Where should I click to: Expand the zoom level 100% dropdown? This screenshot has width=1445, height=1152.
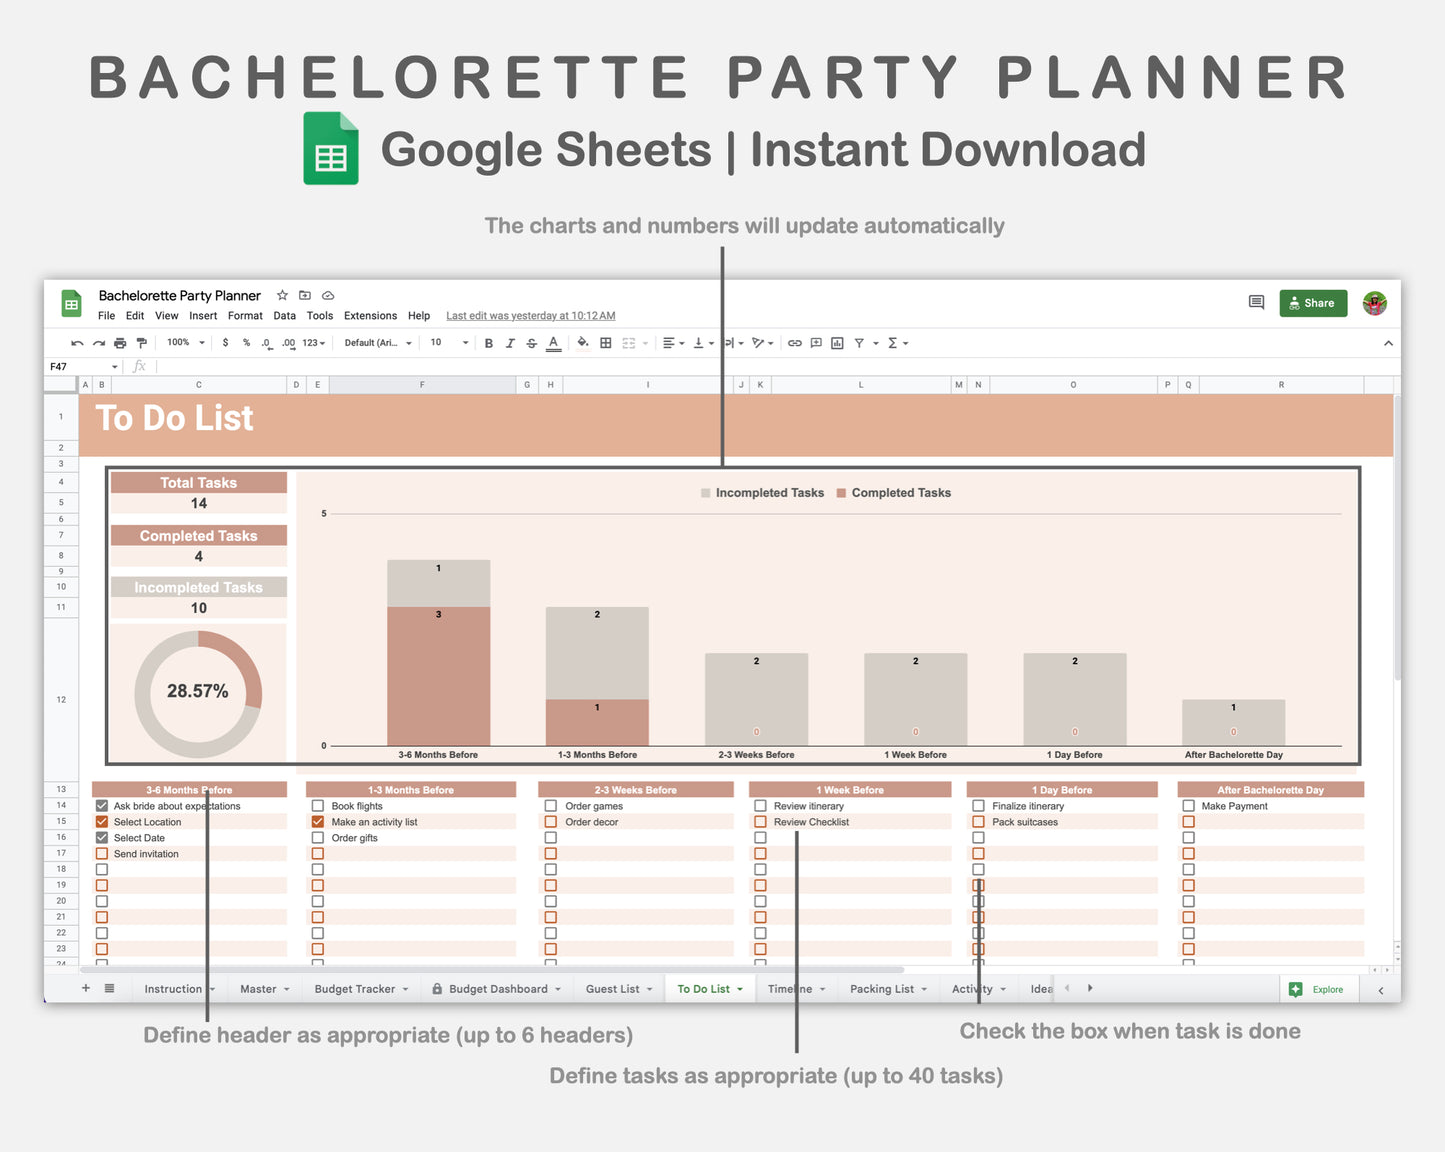184,342
